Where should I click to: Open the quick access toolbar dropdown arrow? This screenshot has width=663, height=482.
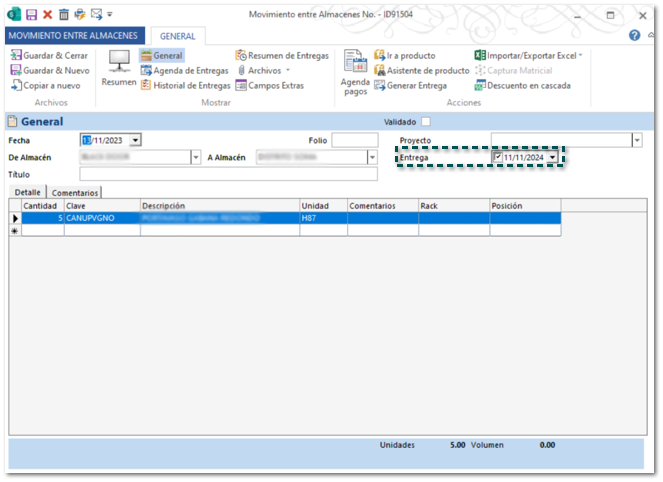110,15
